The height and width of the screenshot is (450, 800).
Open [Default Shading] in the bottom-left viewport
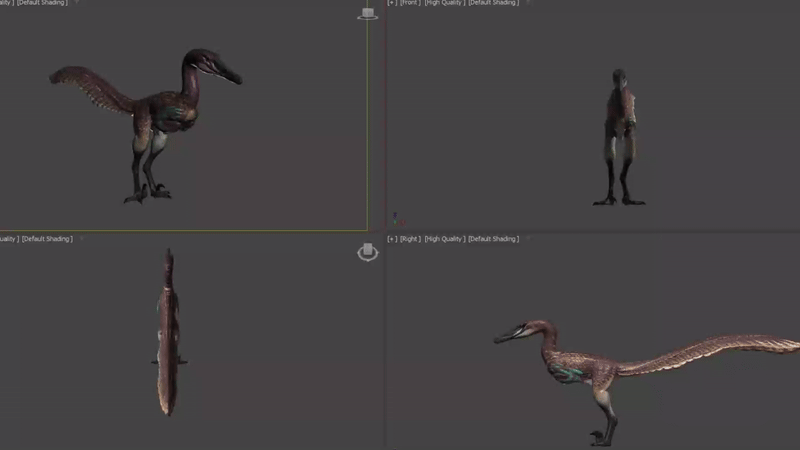[x=46, y=240]
